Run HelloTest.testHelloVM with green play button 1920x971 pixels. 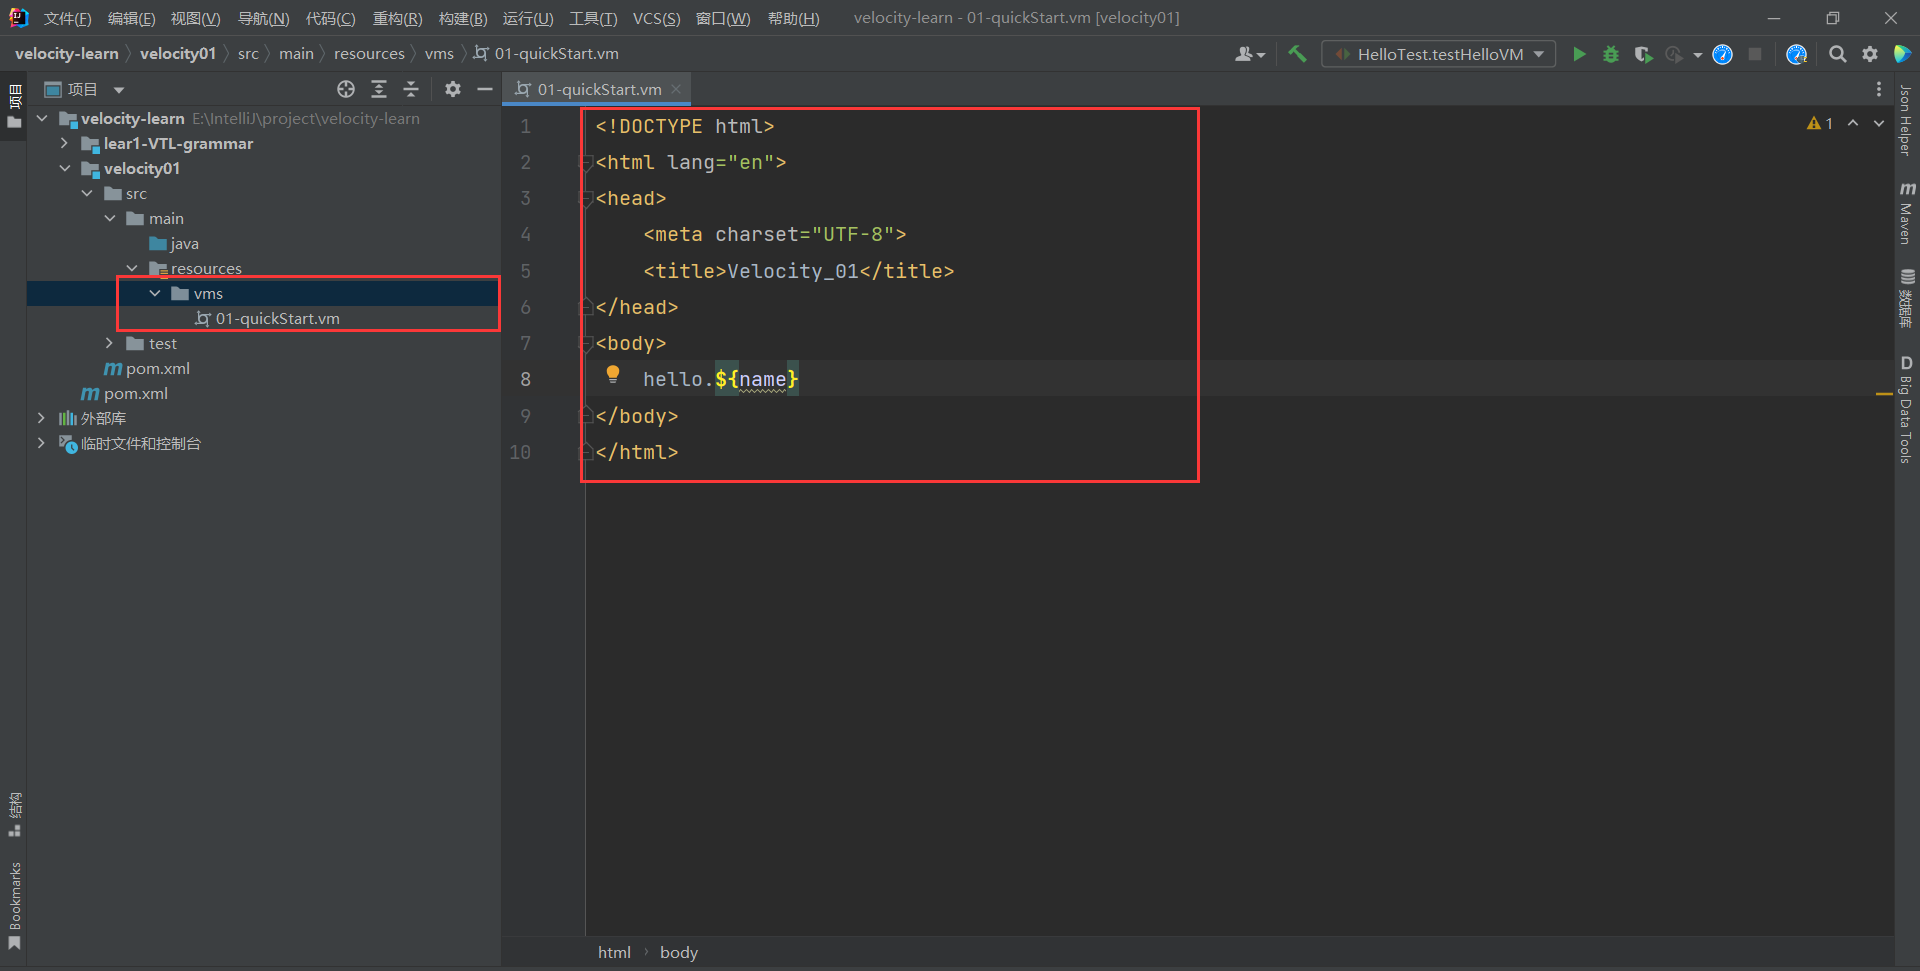pos(1579,54)
